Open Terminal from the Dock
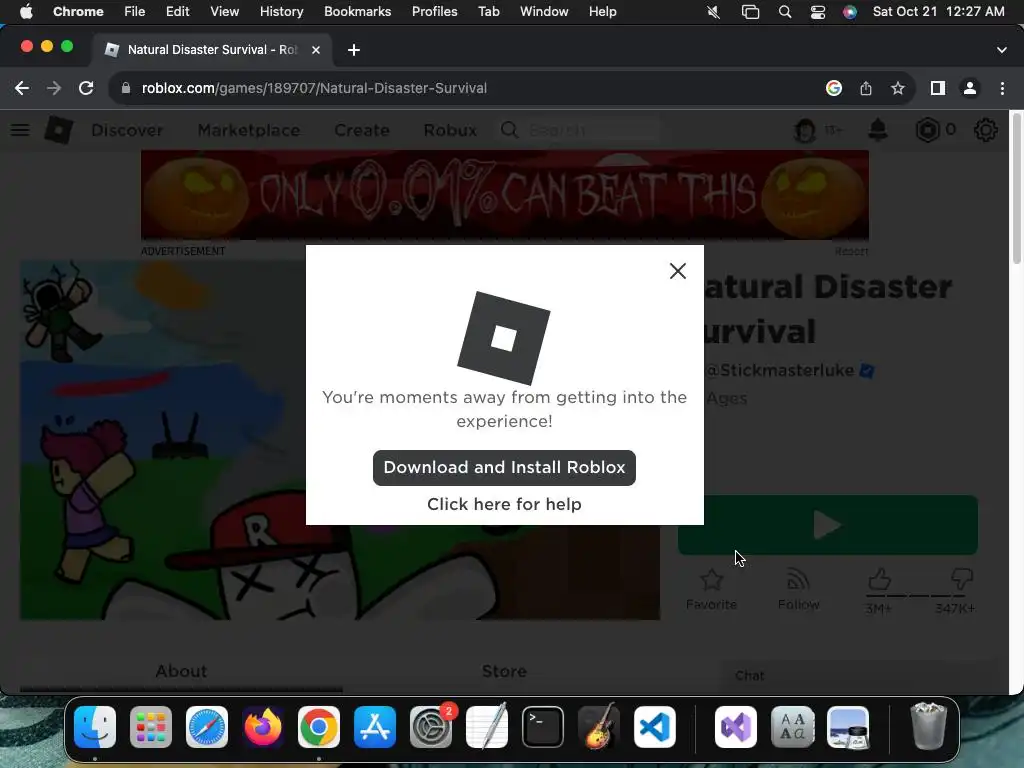Image resolution: width=1024 pixels, height=768 pixels. point(543,727)
